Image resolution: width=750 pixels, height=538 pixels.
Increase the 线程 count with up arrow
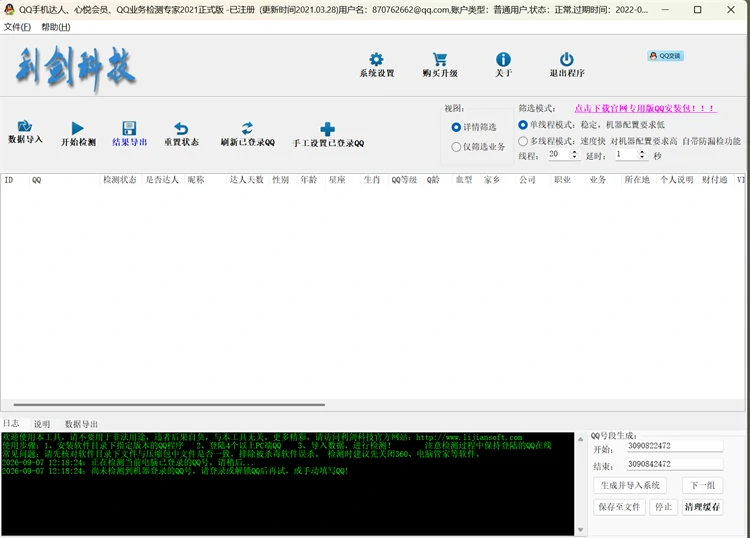(574, 152)
